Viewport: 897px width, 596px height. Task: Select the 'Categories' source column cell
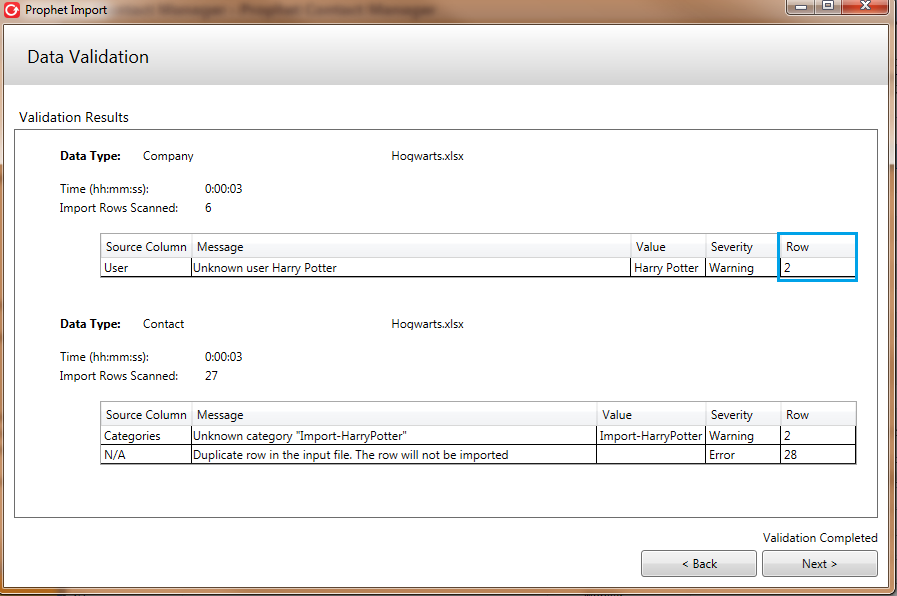146,436
